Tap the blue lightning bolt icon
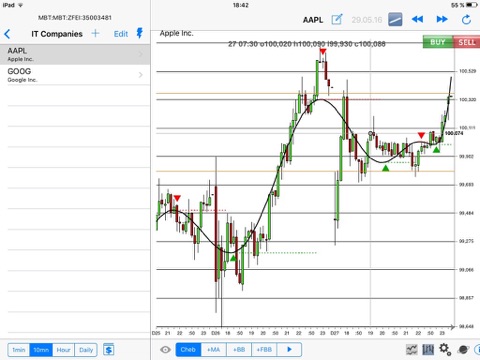 [140, 33]
